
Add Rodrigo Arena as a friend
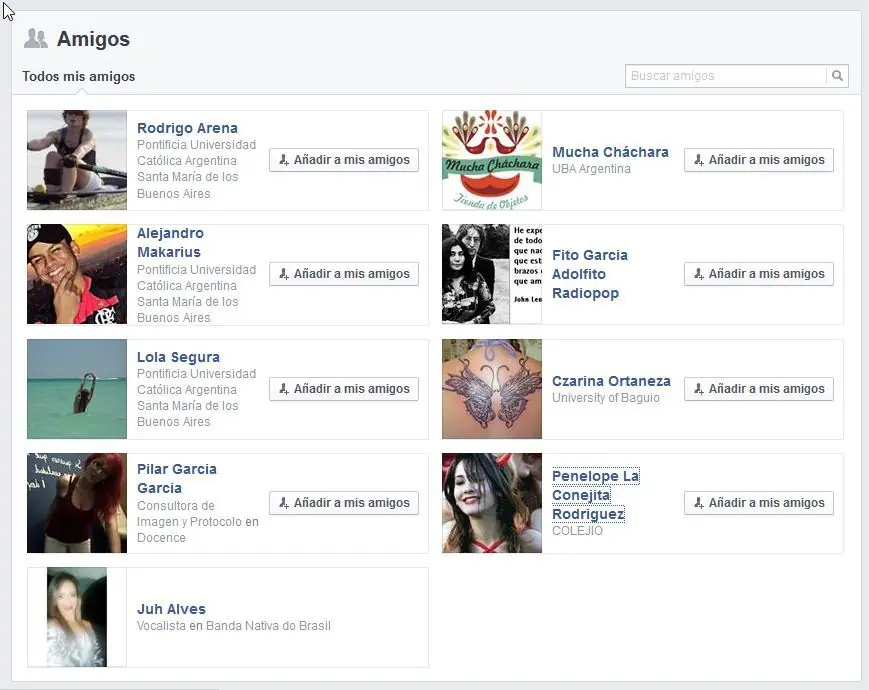point(344,160)
